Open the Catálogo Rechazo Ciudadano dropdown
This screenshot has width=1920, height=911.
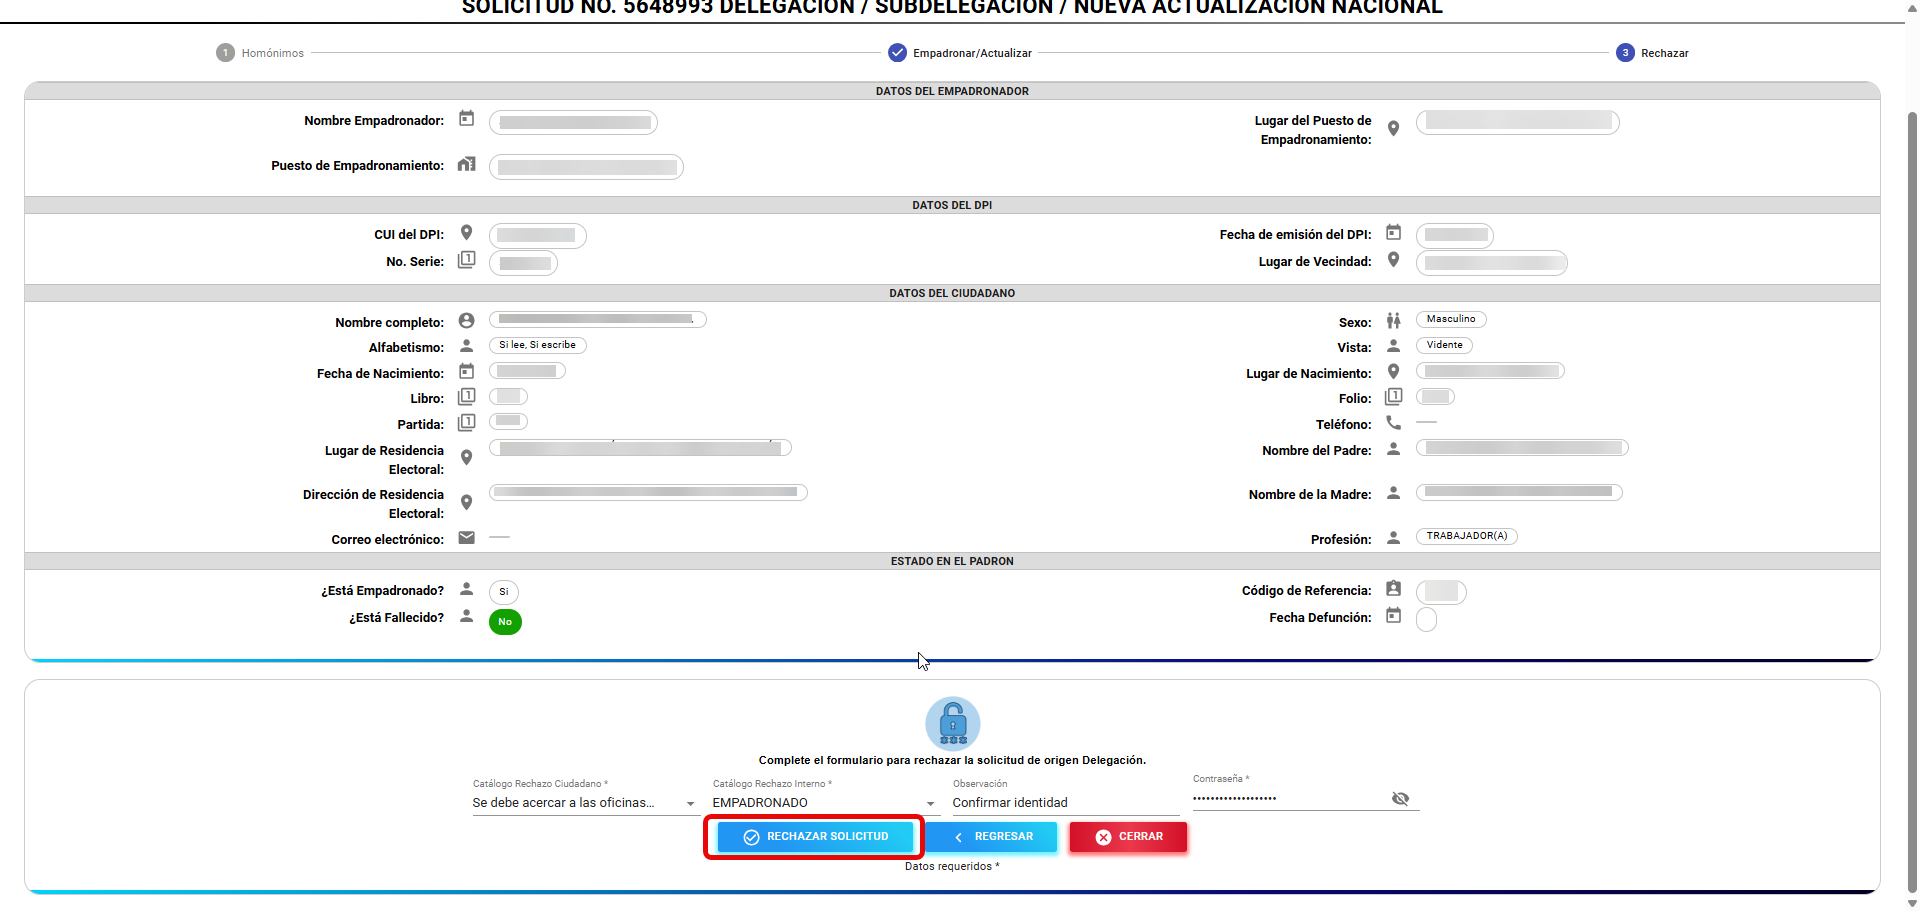pyautogui.click(x=584, y=803)
